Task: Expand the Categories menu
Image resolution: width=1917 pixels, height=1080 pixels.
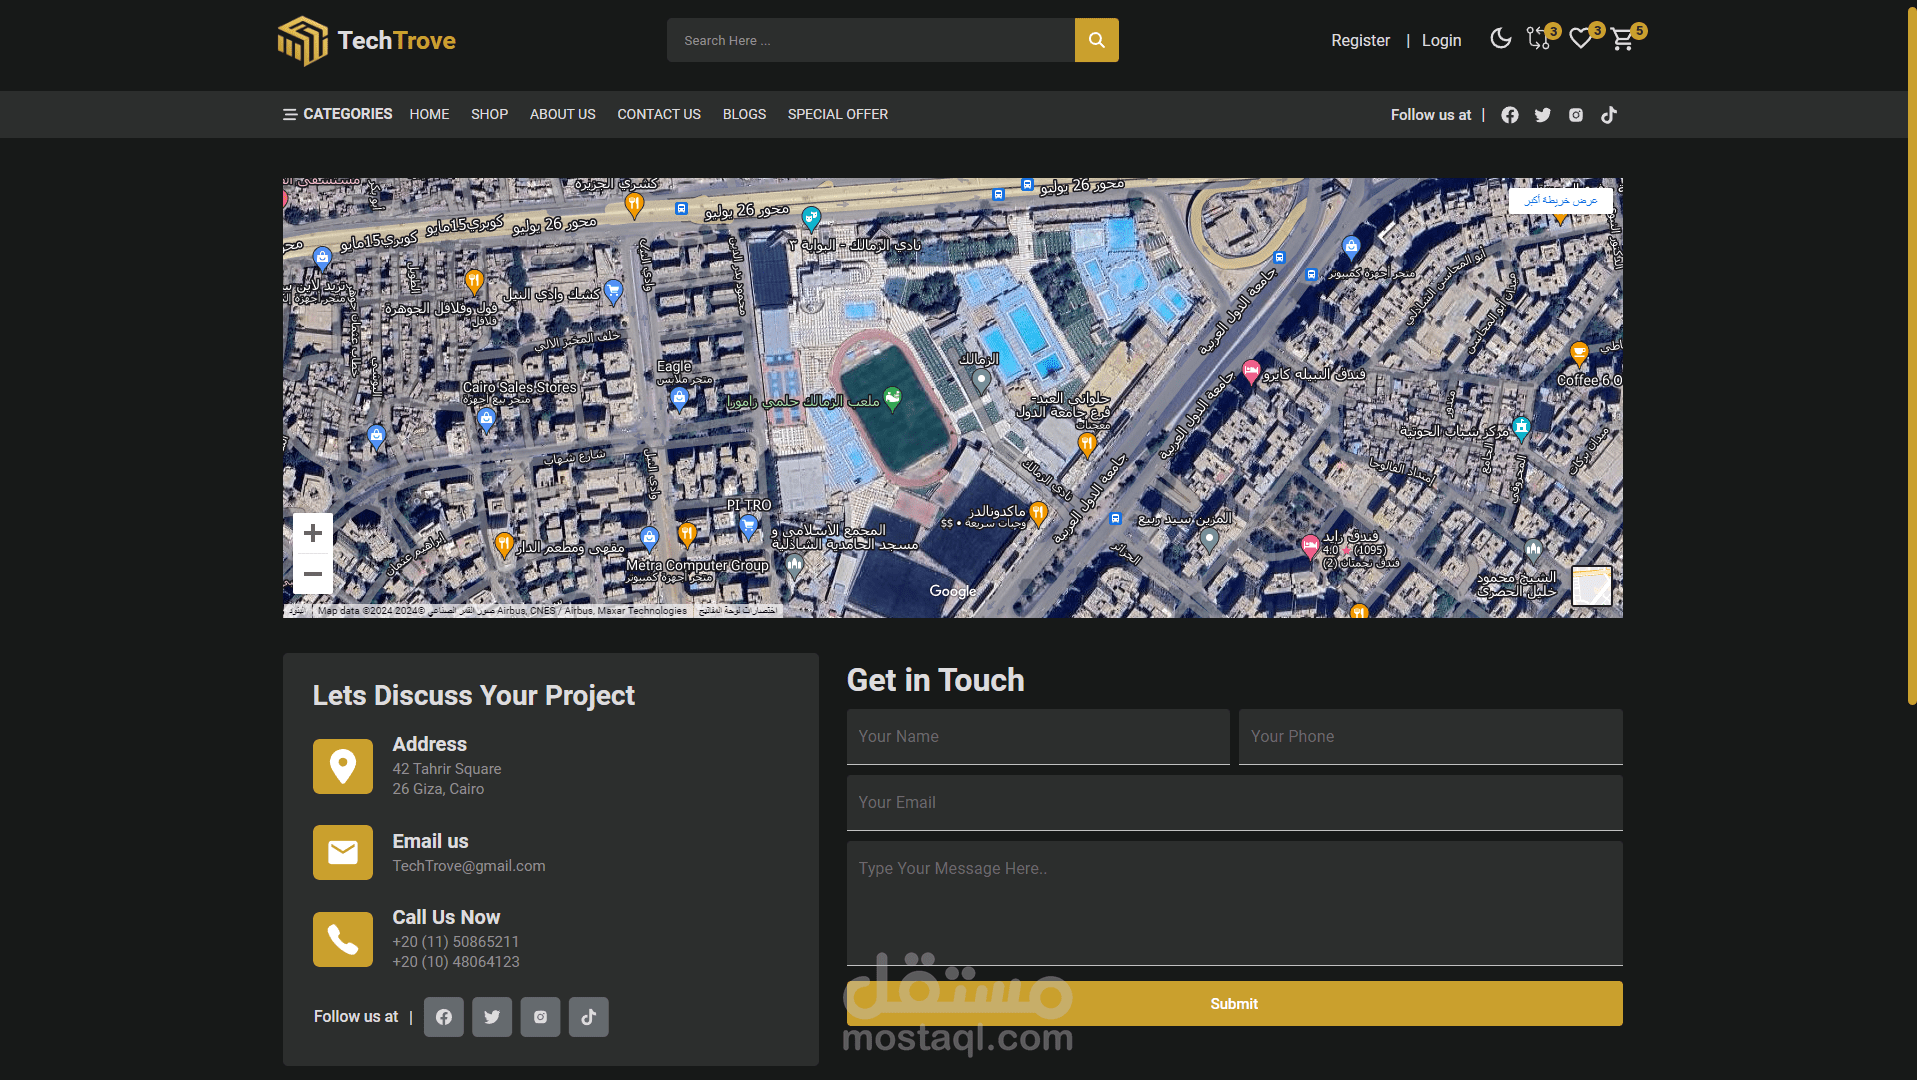Action: 337,114
